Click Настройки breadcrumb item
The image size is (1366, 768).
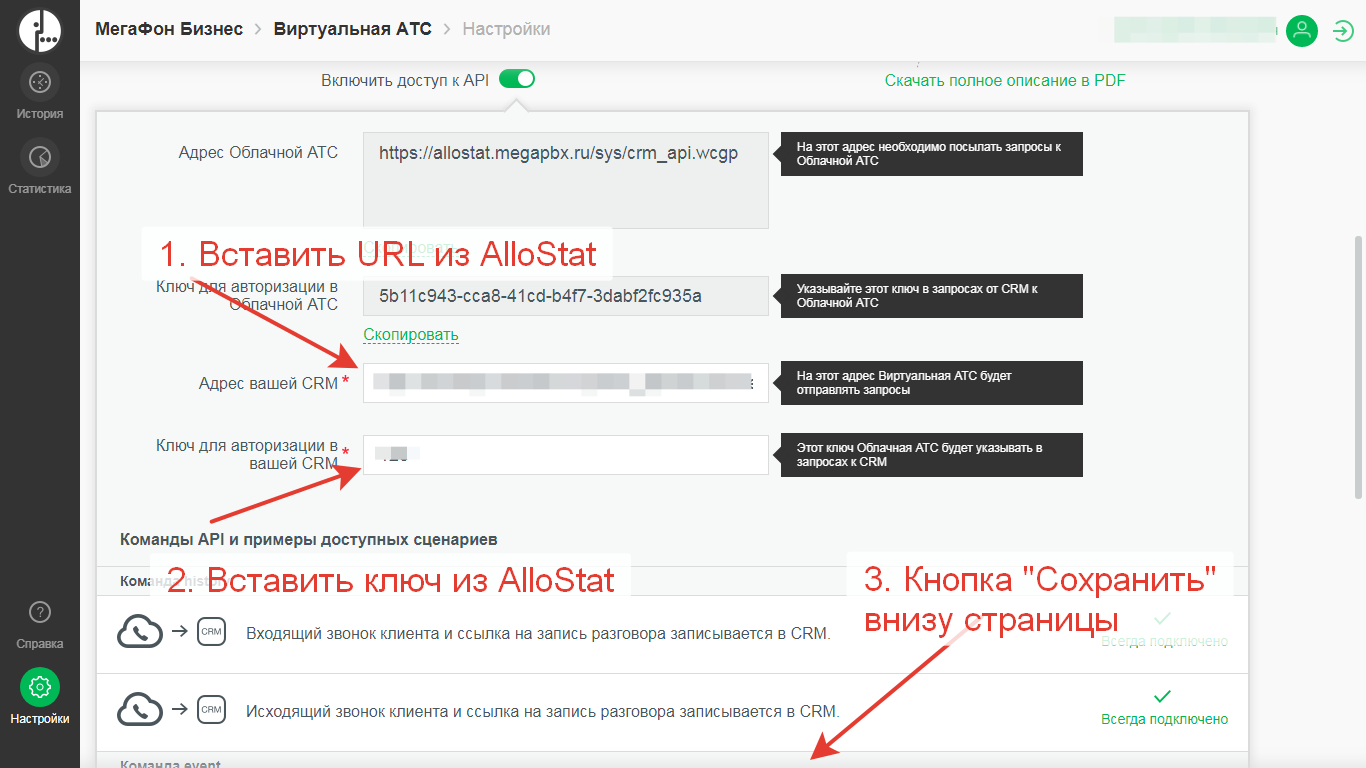[x=506, y=29]
